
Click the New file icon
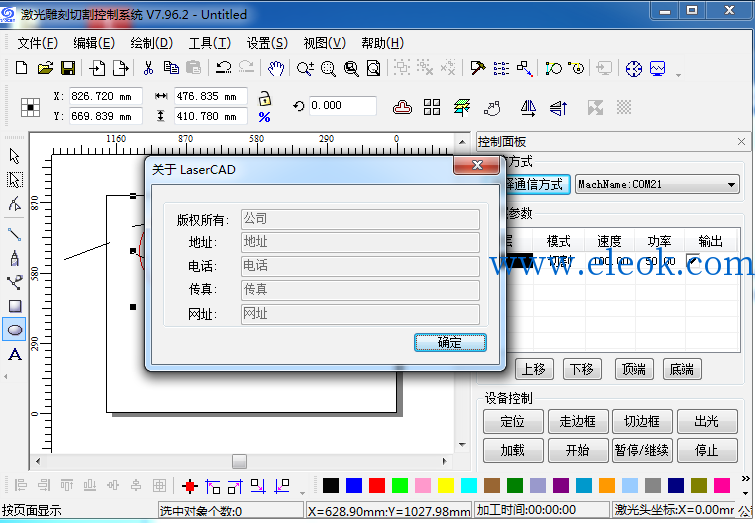point(21,68)
